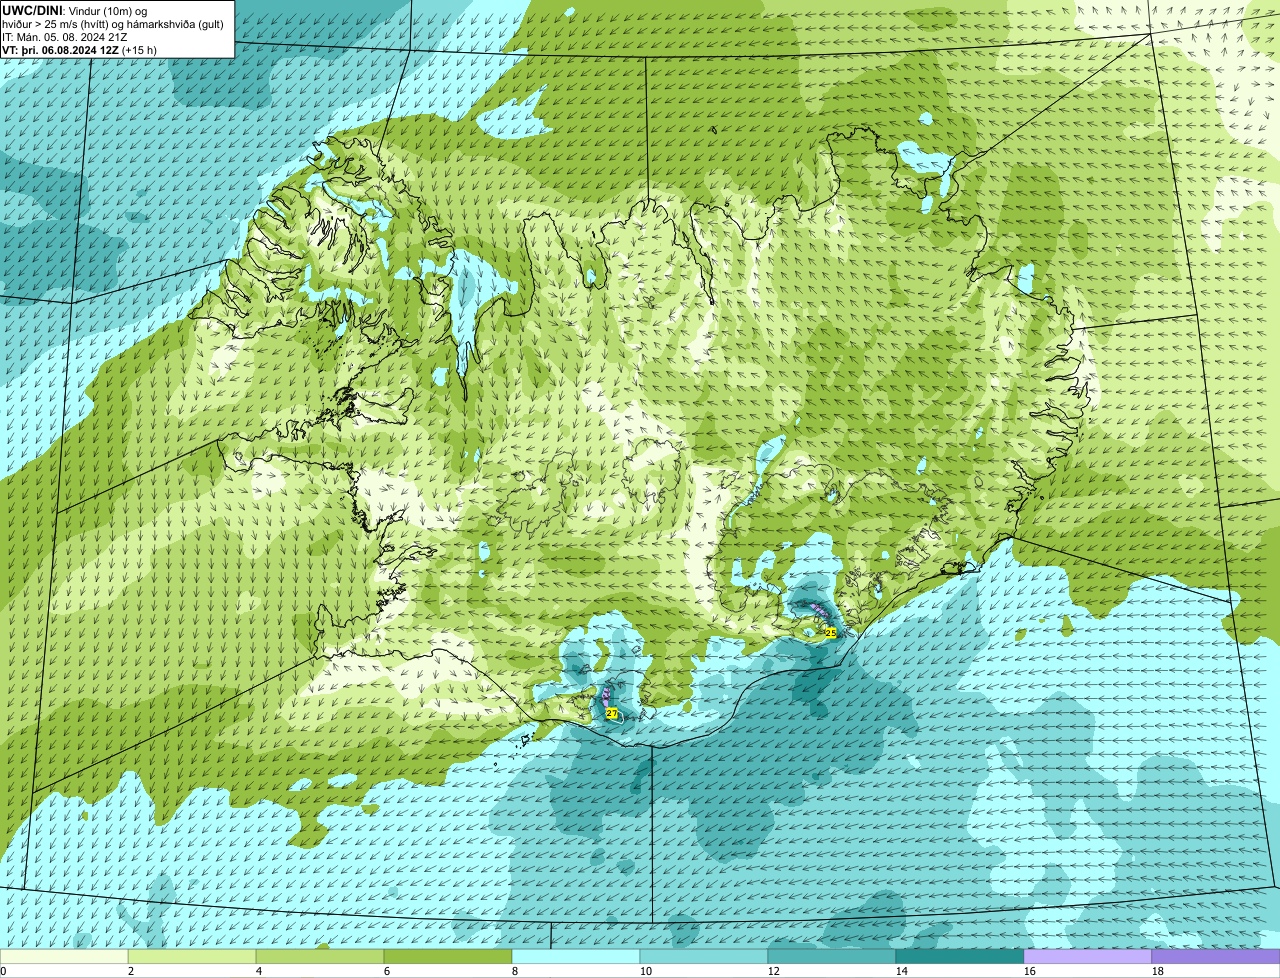Click the legend scale label "8"
This screenshot has width=1280, height=978.
[x=515, y=971]
